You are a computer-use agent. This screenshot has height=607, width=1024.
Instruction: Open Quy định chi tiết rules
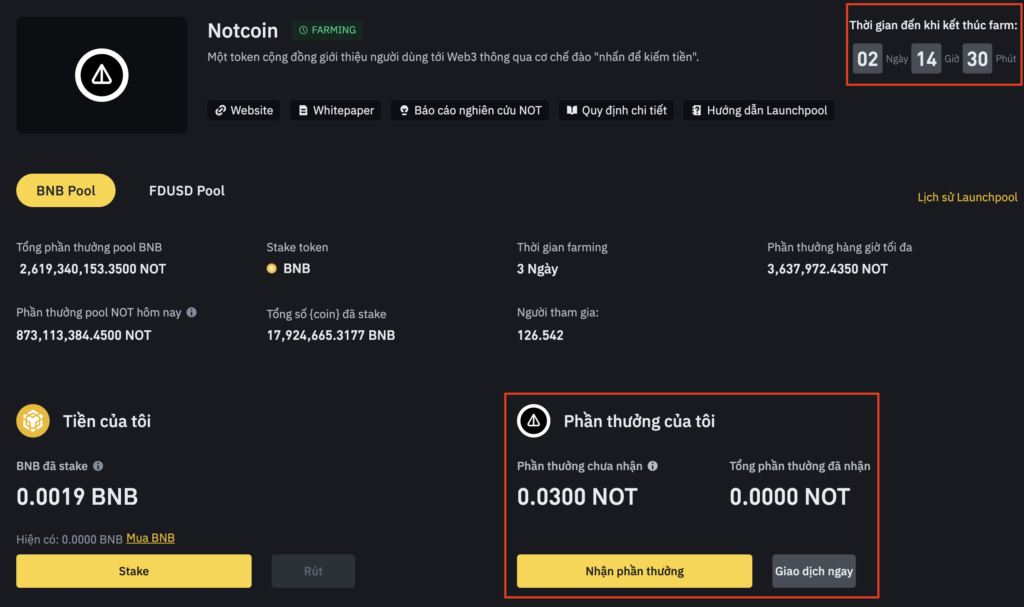click(x=616, y=110)
